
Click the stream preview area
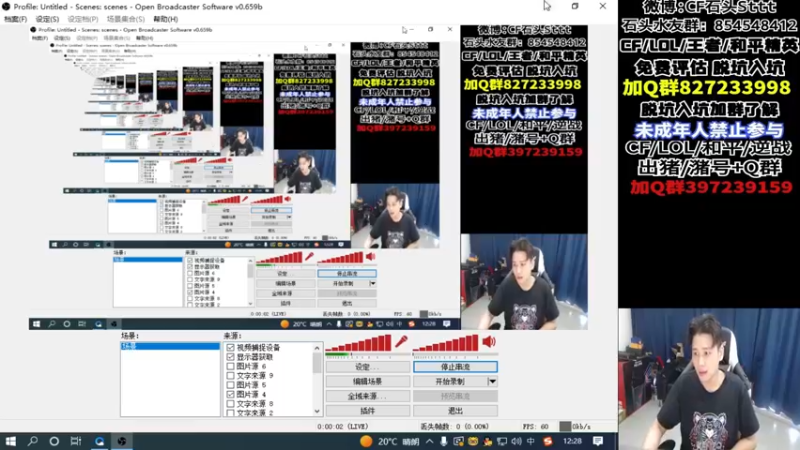pos(308,178)
